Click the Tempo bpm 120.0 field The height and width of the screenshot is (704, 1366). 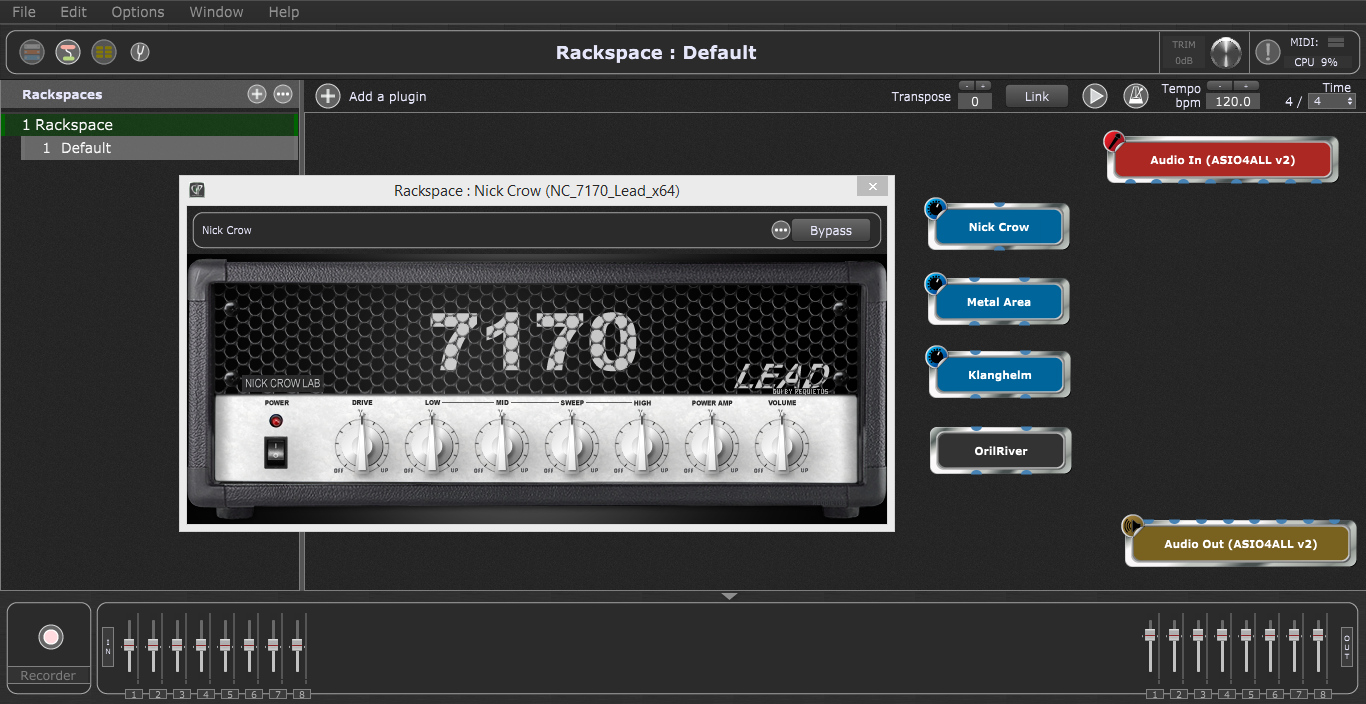tap(1232, 101)
